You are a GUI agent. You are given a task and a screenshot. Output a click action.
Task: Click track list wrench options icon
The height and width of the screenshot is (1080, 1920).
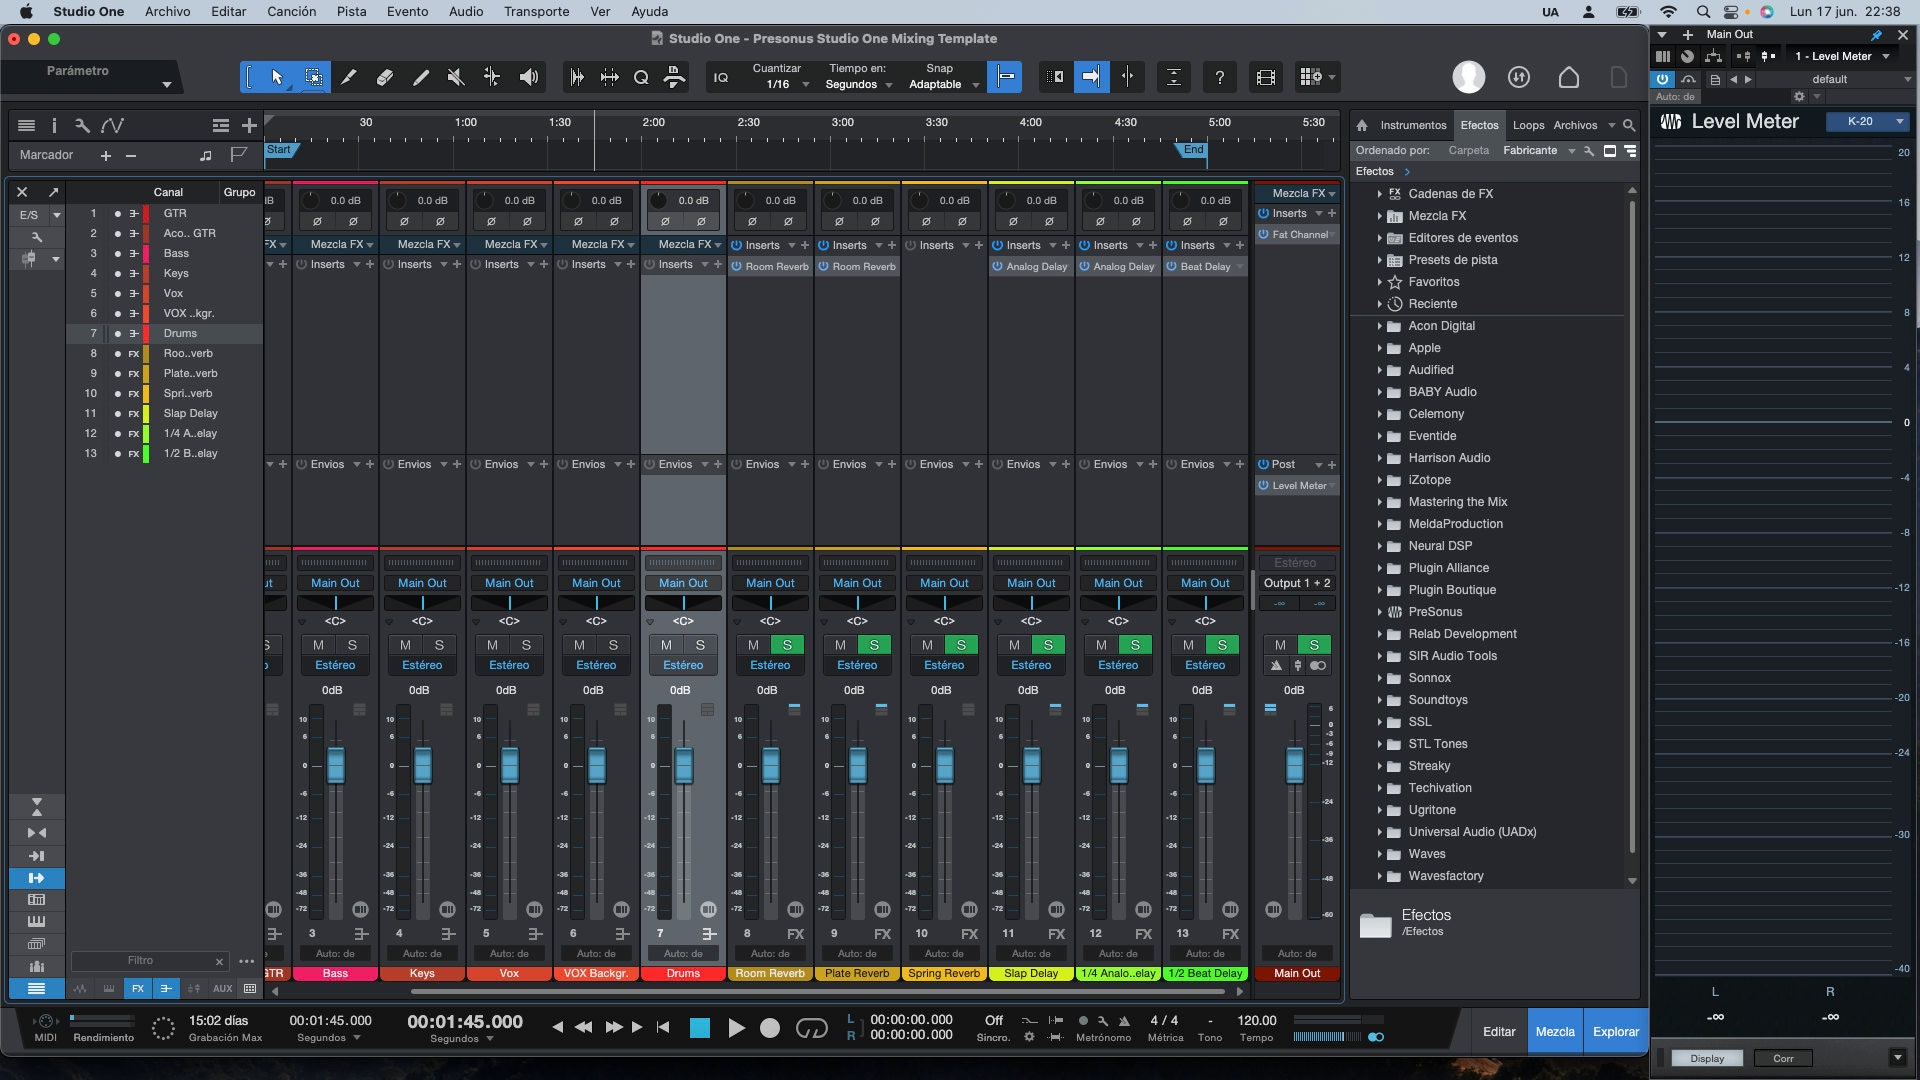(82, 125)
